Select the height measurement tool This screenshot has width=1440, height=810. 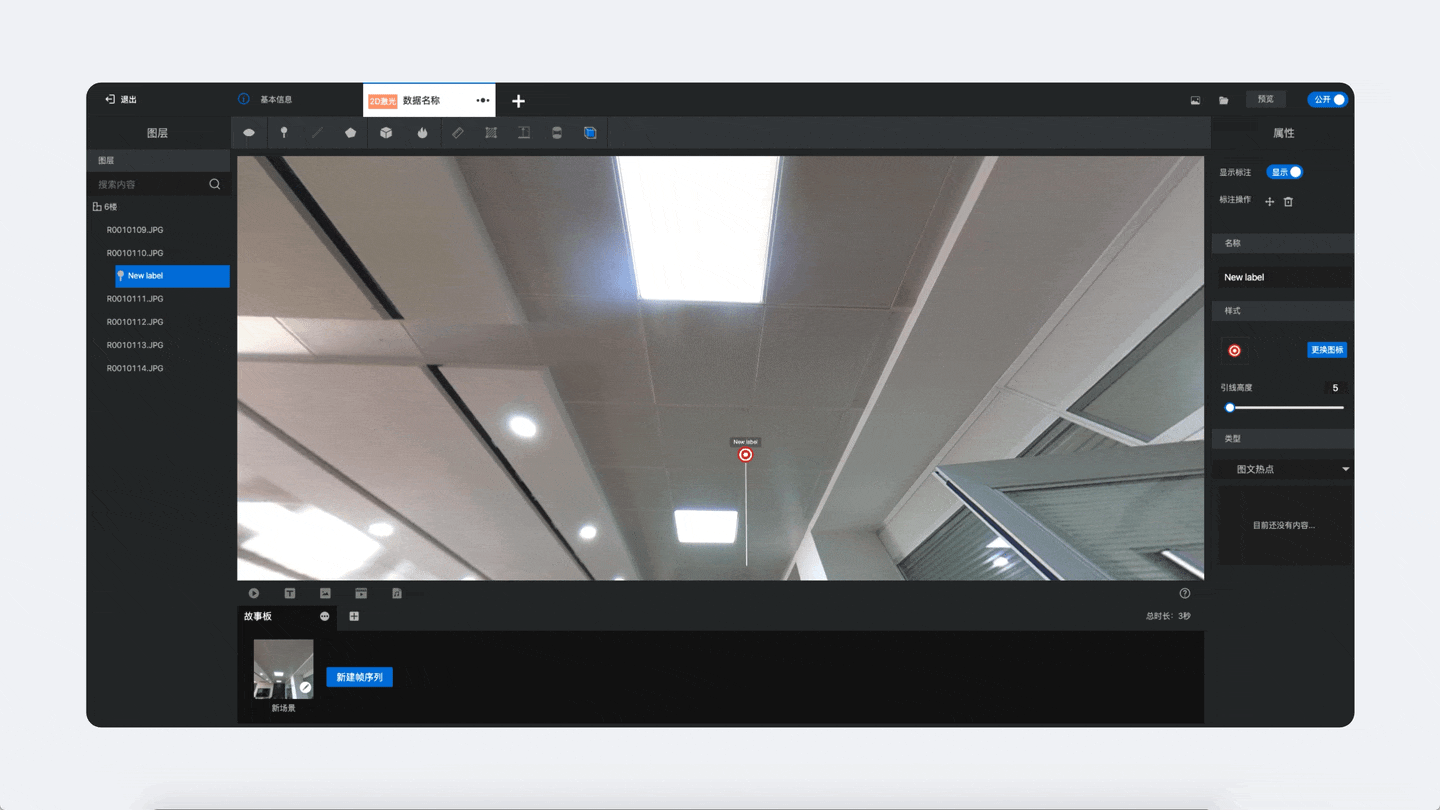(524, 133)
